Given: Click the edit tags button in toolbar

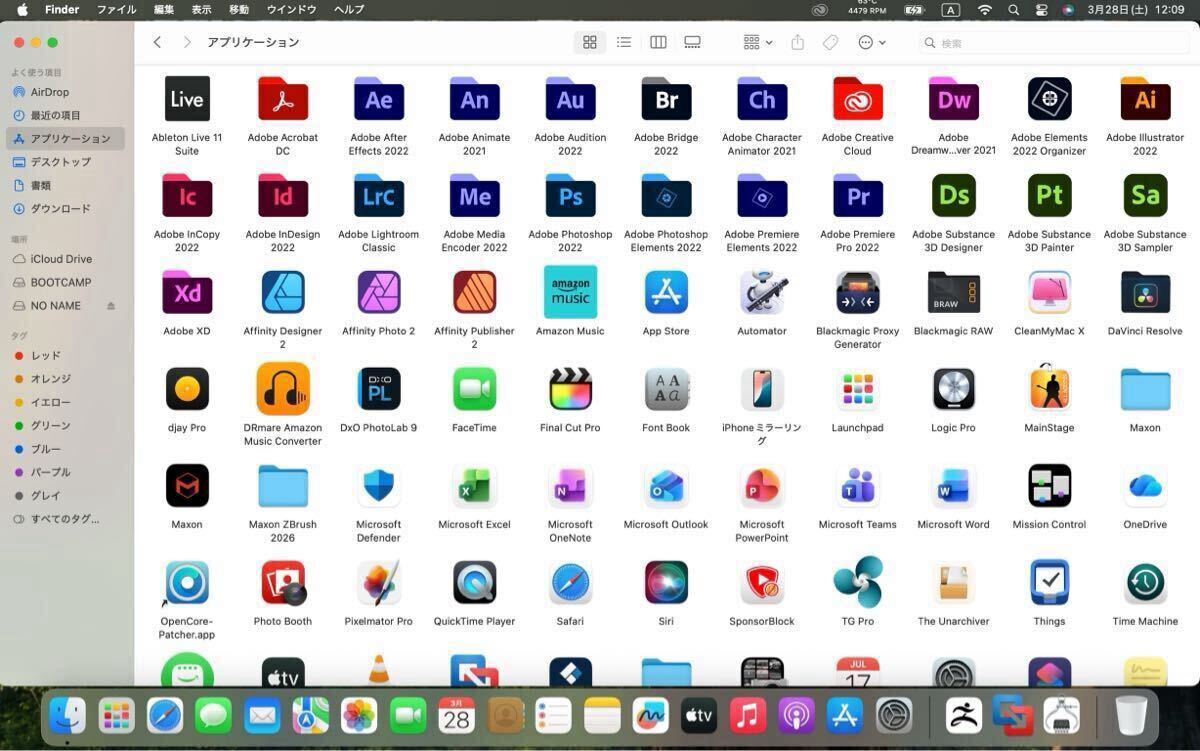Looking at the screenshot, I should [x=830, y=42].
